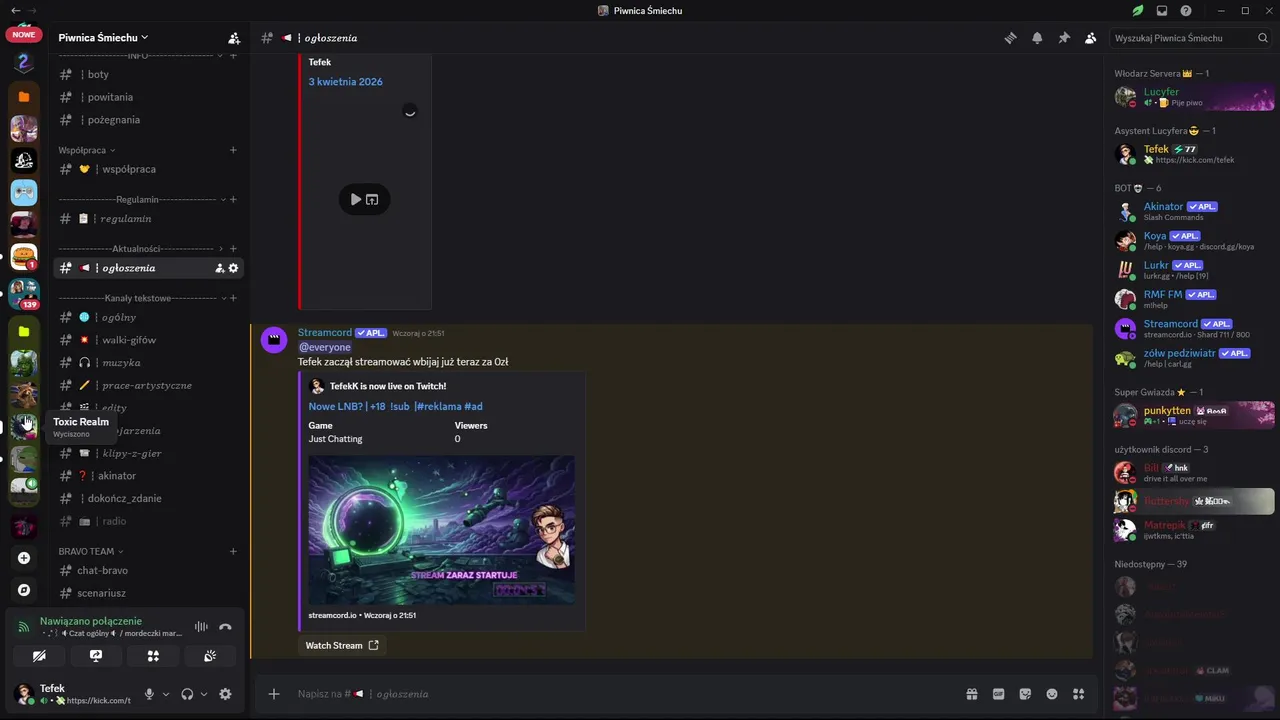Open the regulamin channel
Viewport: 1280px width, 720px height.
tap(148, 219)
